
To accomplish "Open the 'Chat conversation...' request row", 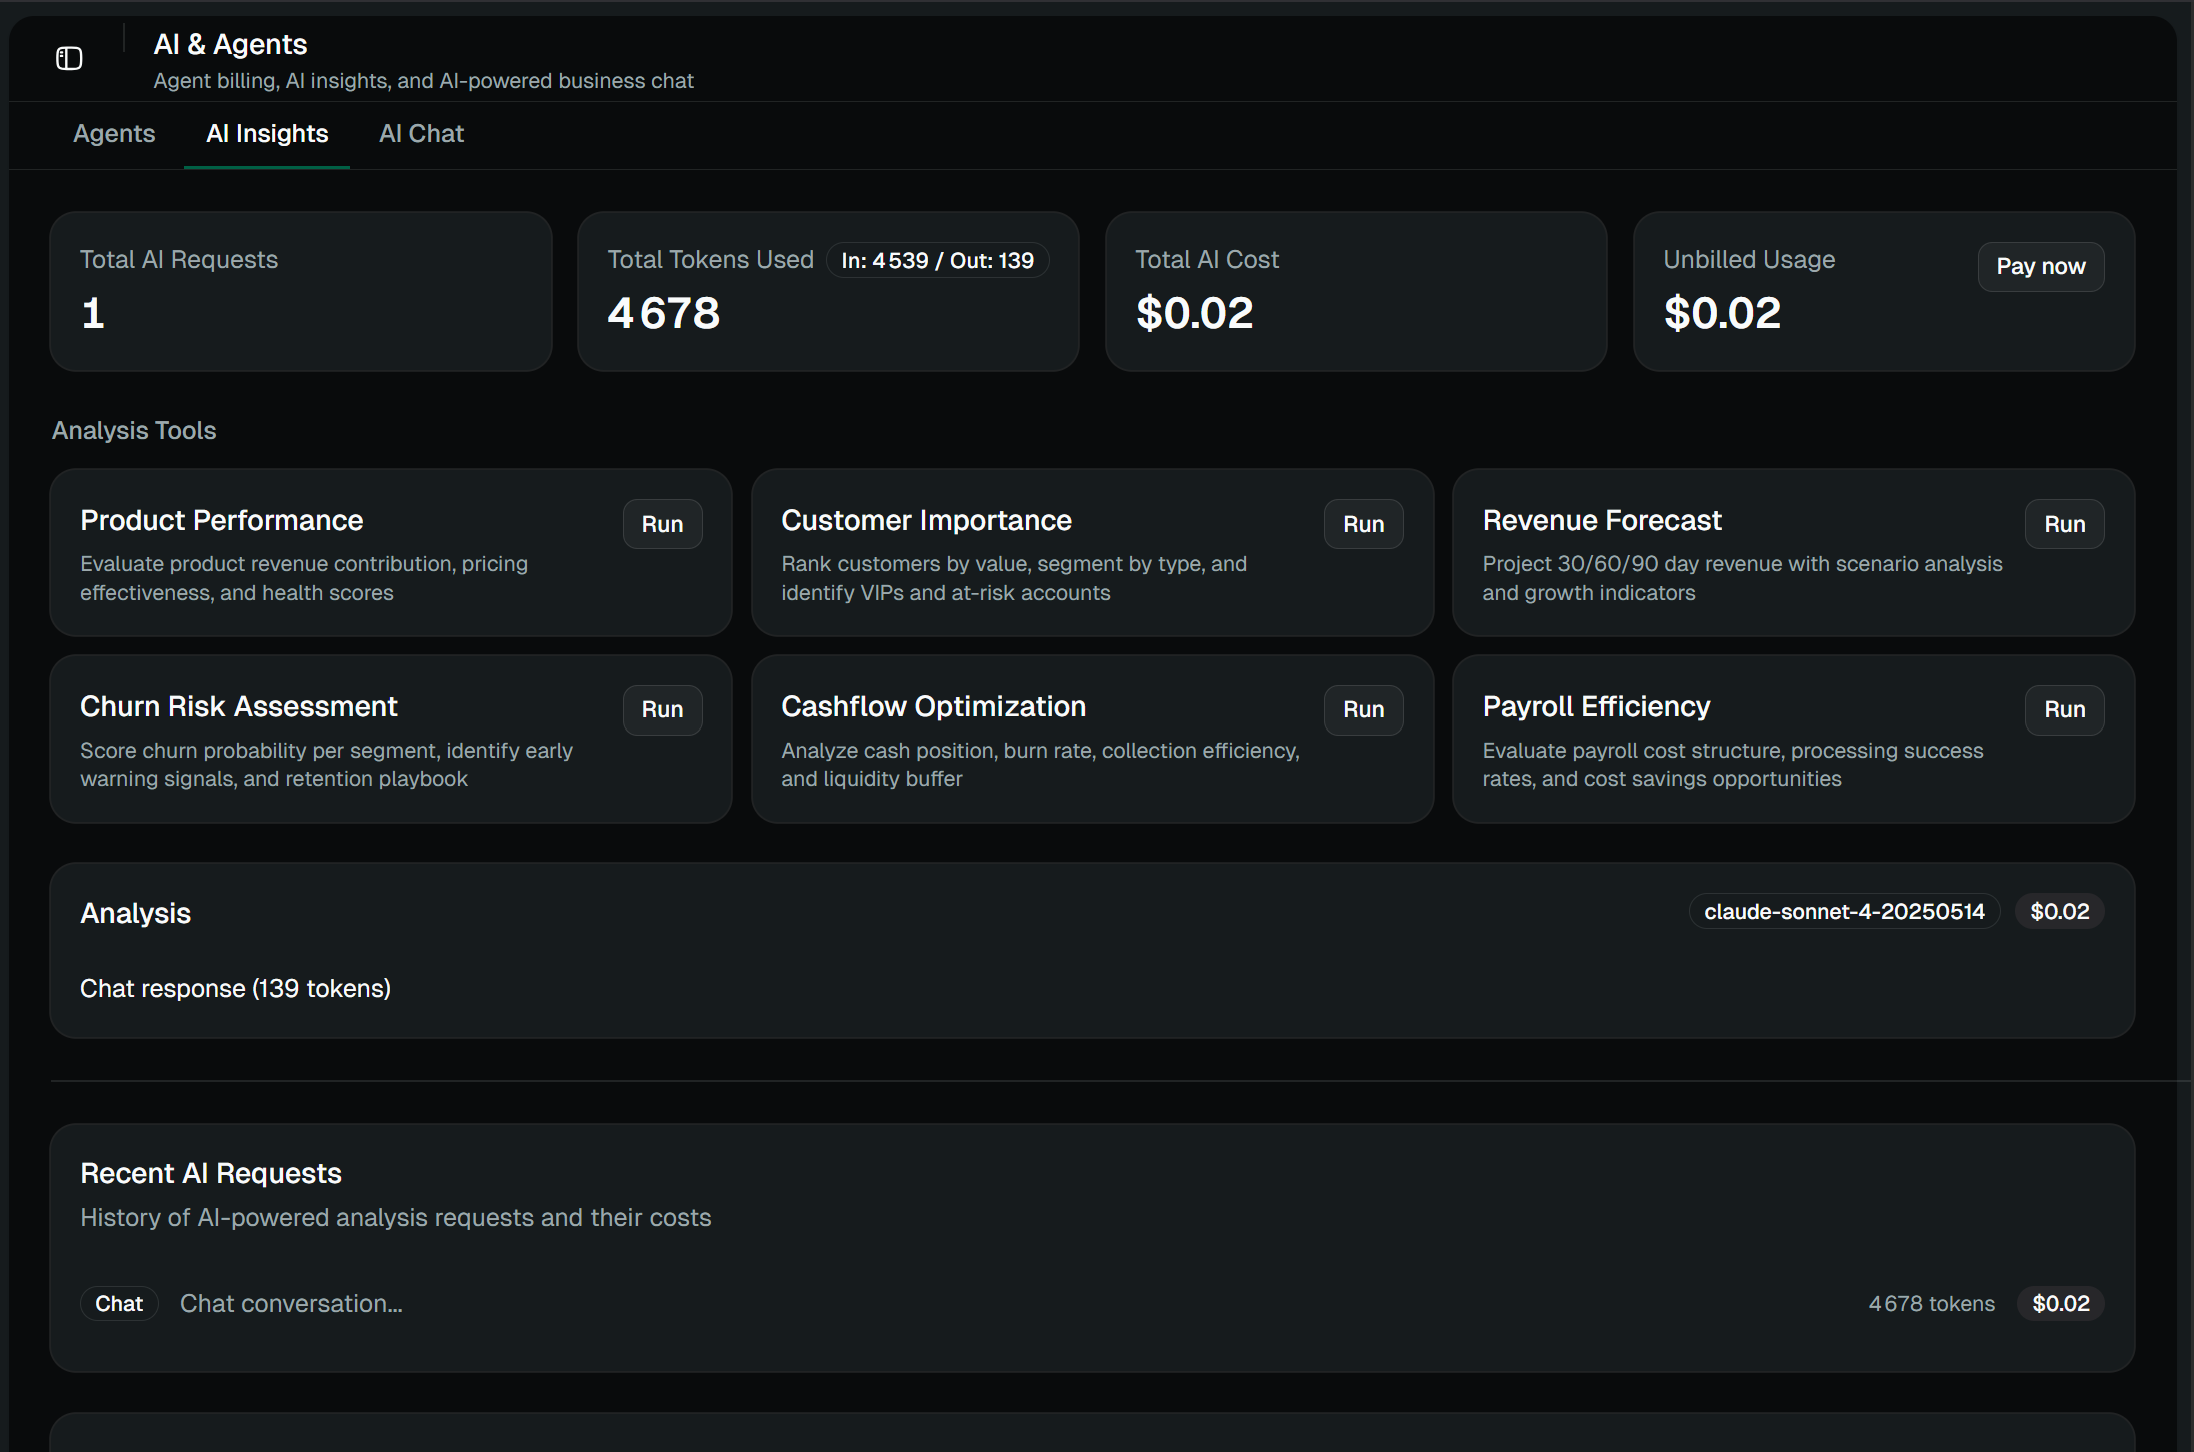I will point(1092,1304).
